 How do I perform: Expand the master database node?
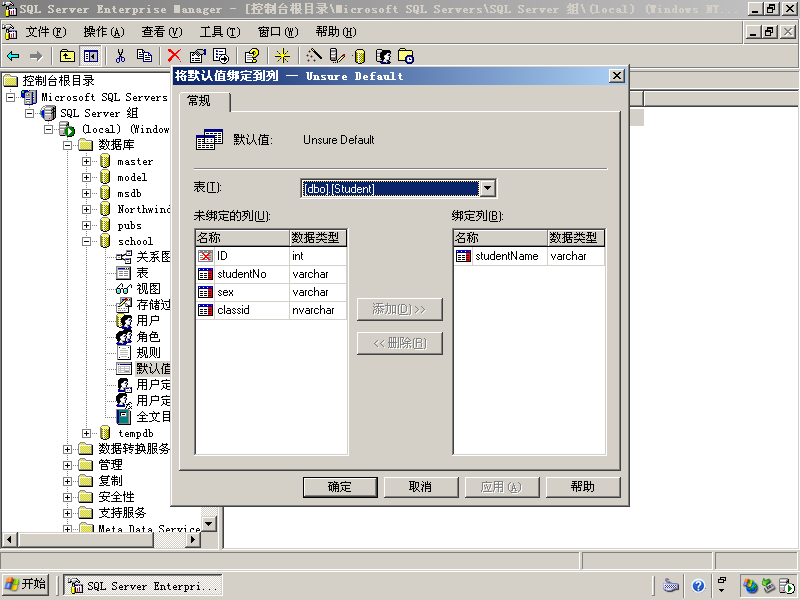tap(87, 161)
